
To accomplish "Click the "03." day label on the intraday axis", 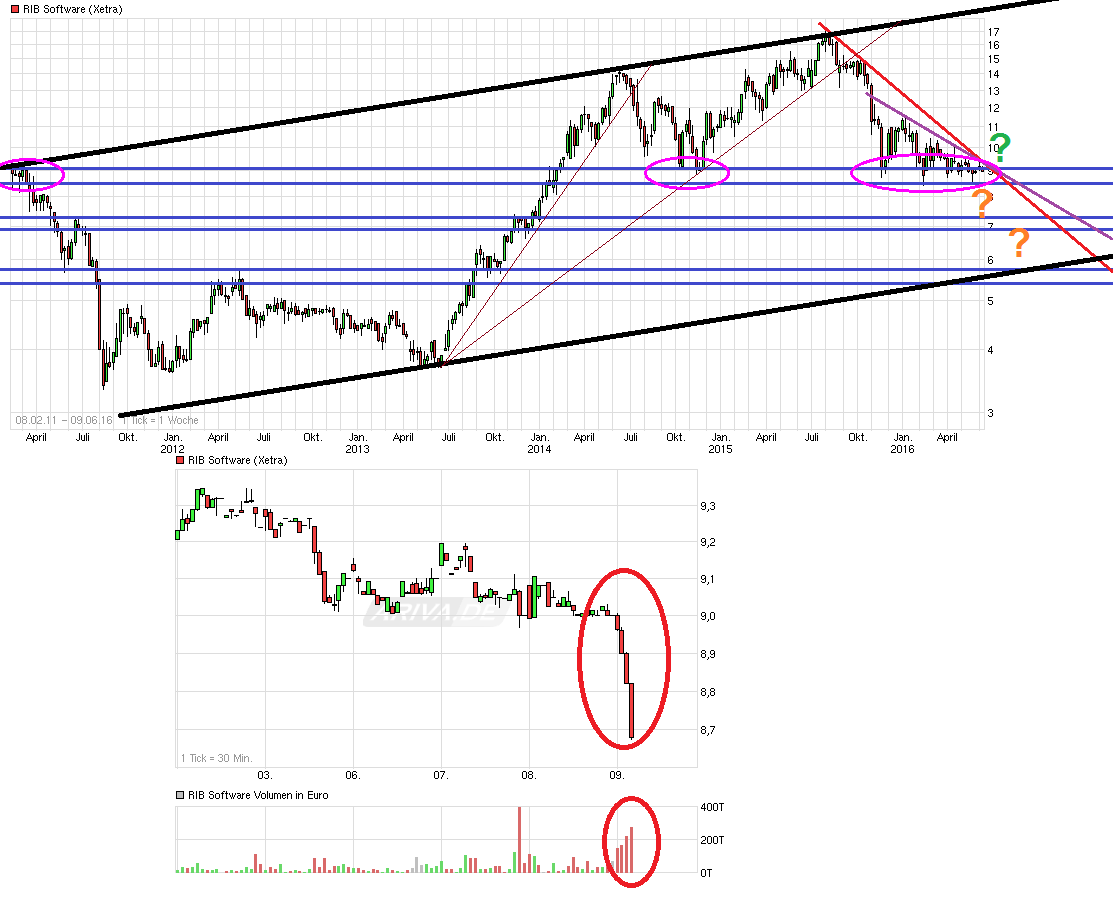I will click(265, 775).
